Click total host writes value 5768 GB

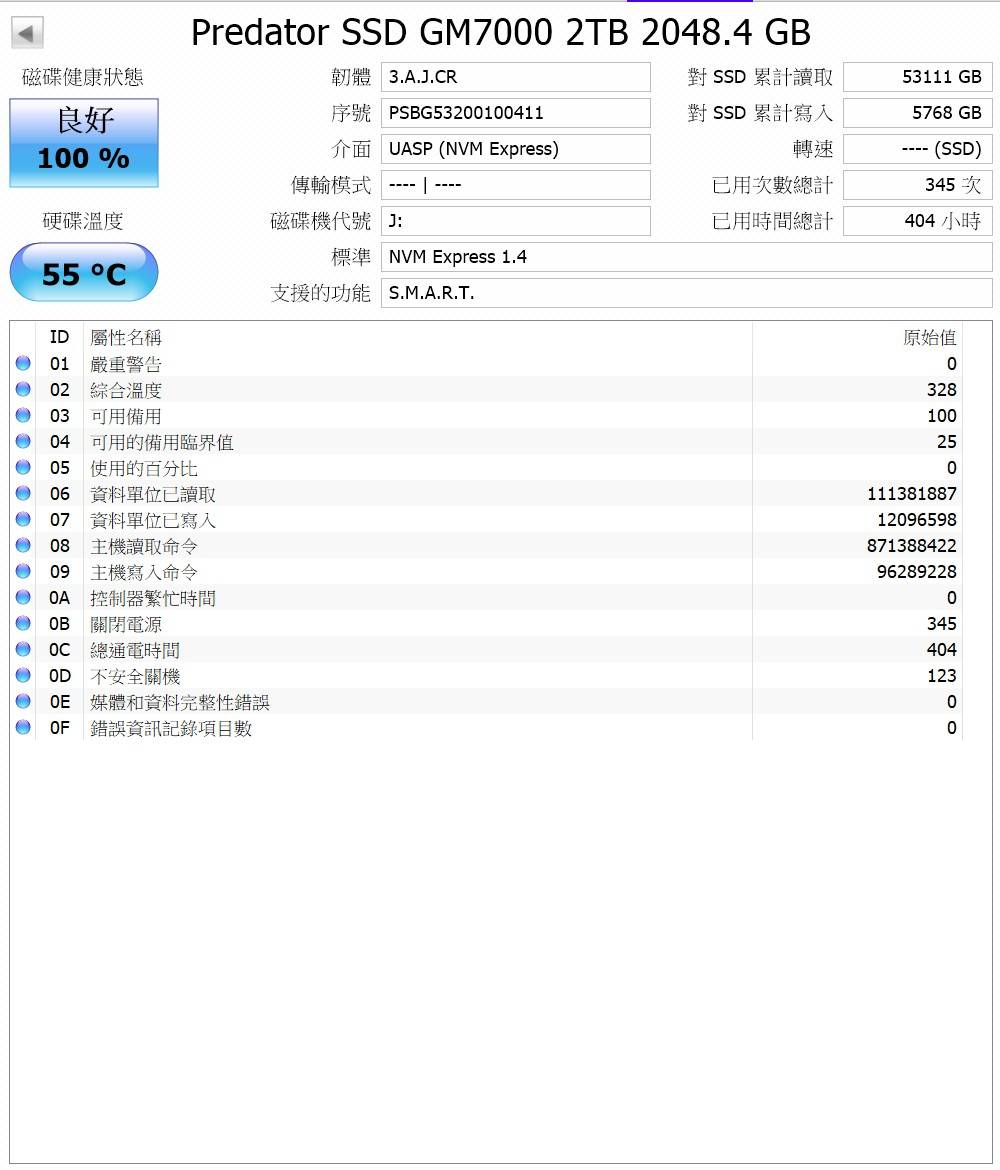(x=918, y=113)
